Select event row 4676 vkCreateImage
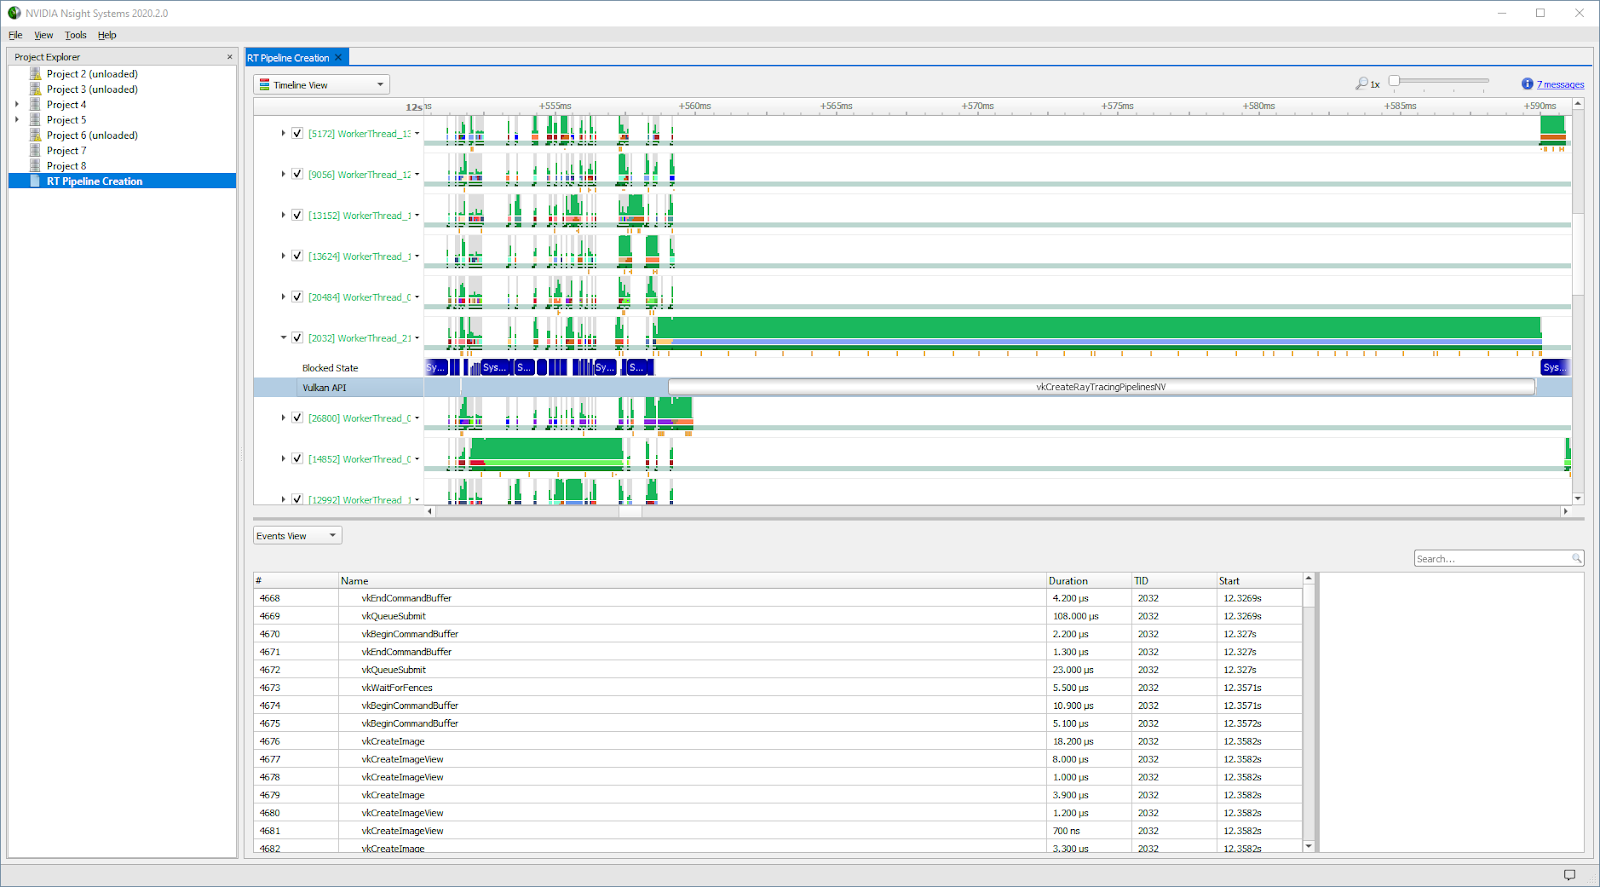Viewport: 1600px width, 887px height. (778, 742)
